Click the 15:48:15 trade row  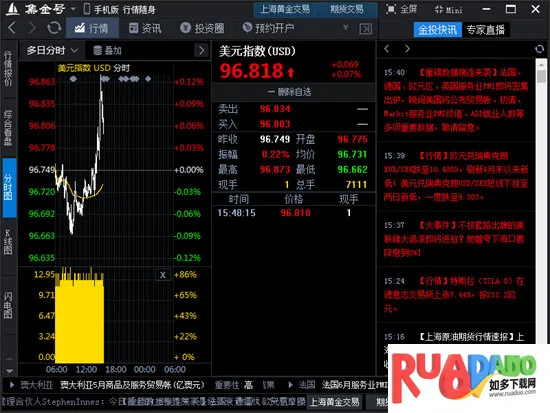click(293, 213)
